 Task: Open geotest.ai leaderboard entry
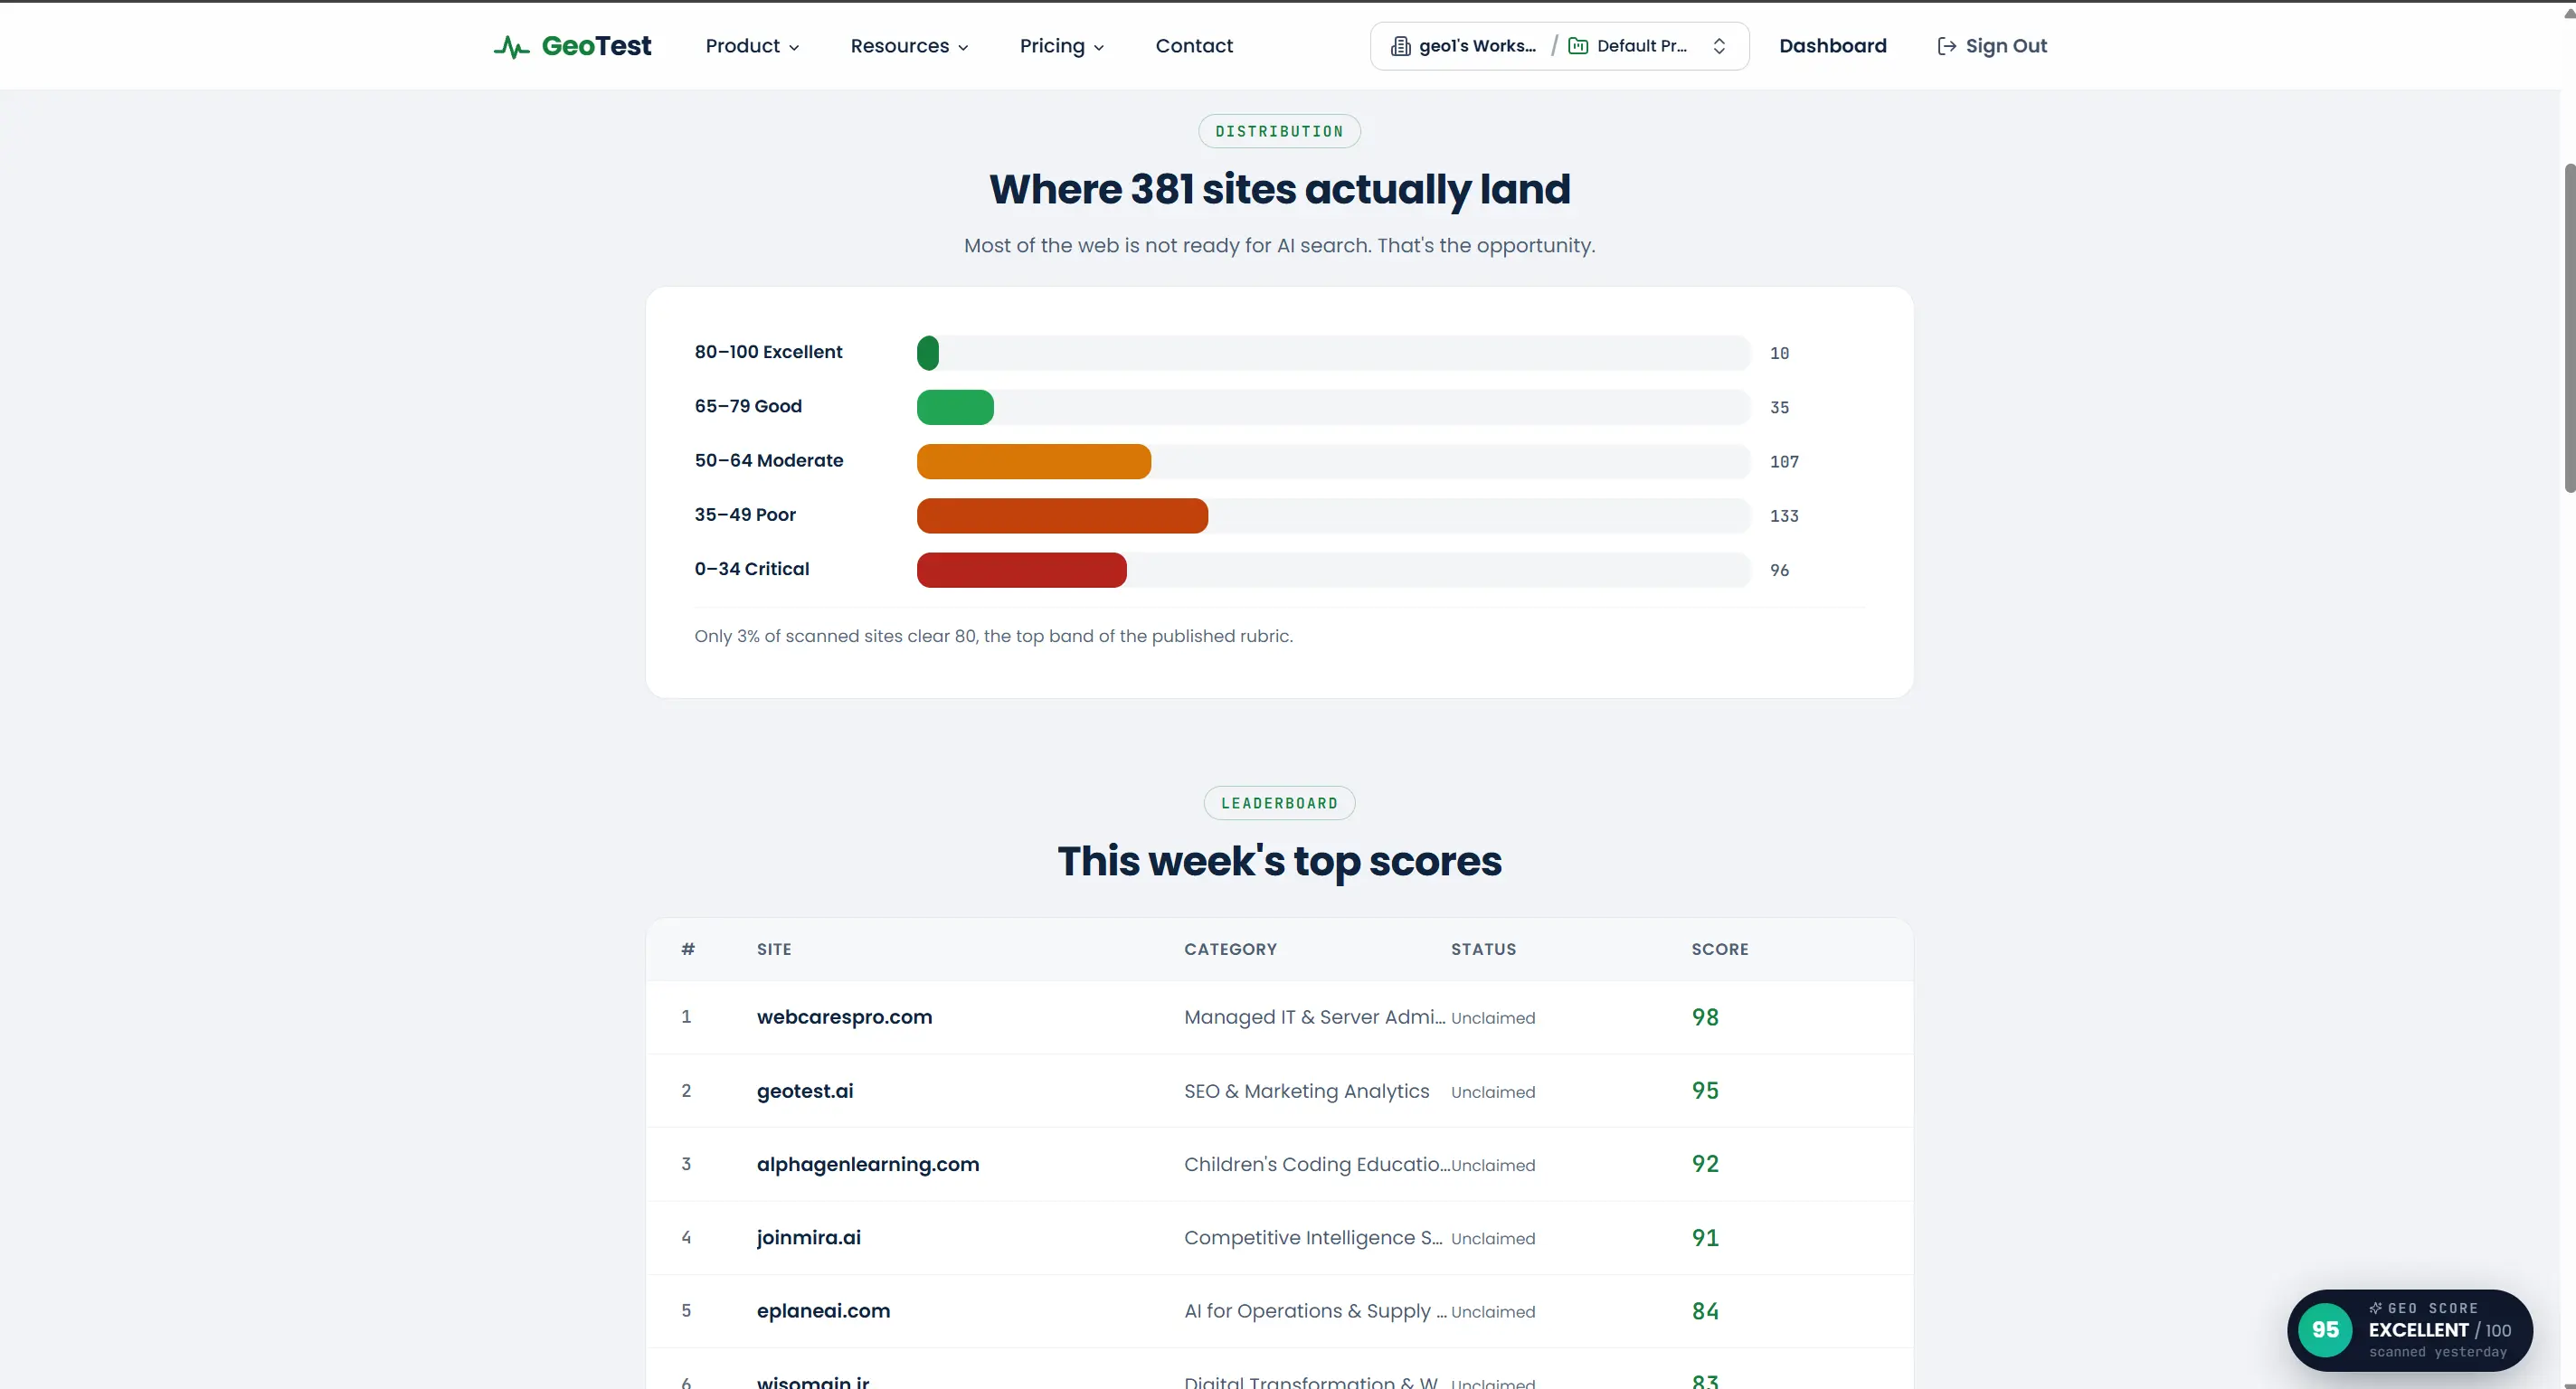coord(805,1091)
